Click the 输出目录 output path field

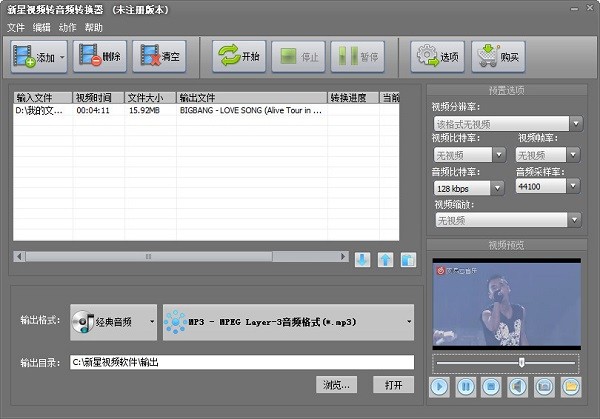240,362
